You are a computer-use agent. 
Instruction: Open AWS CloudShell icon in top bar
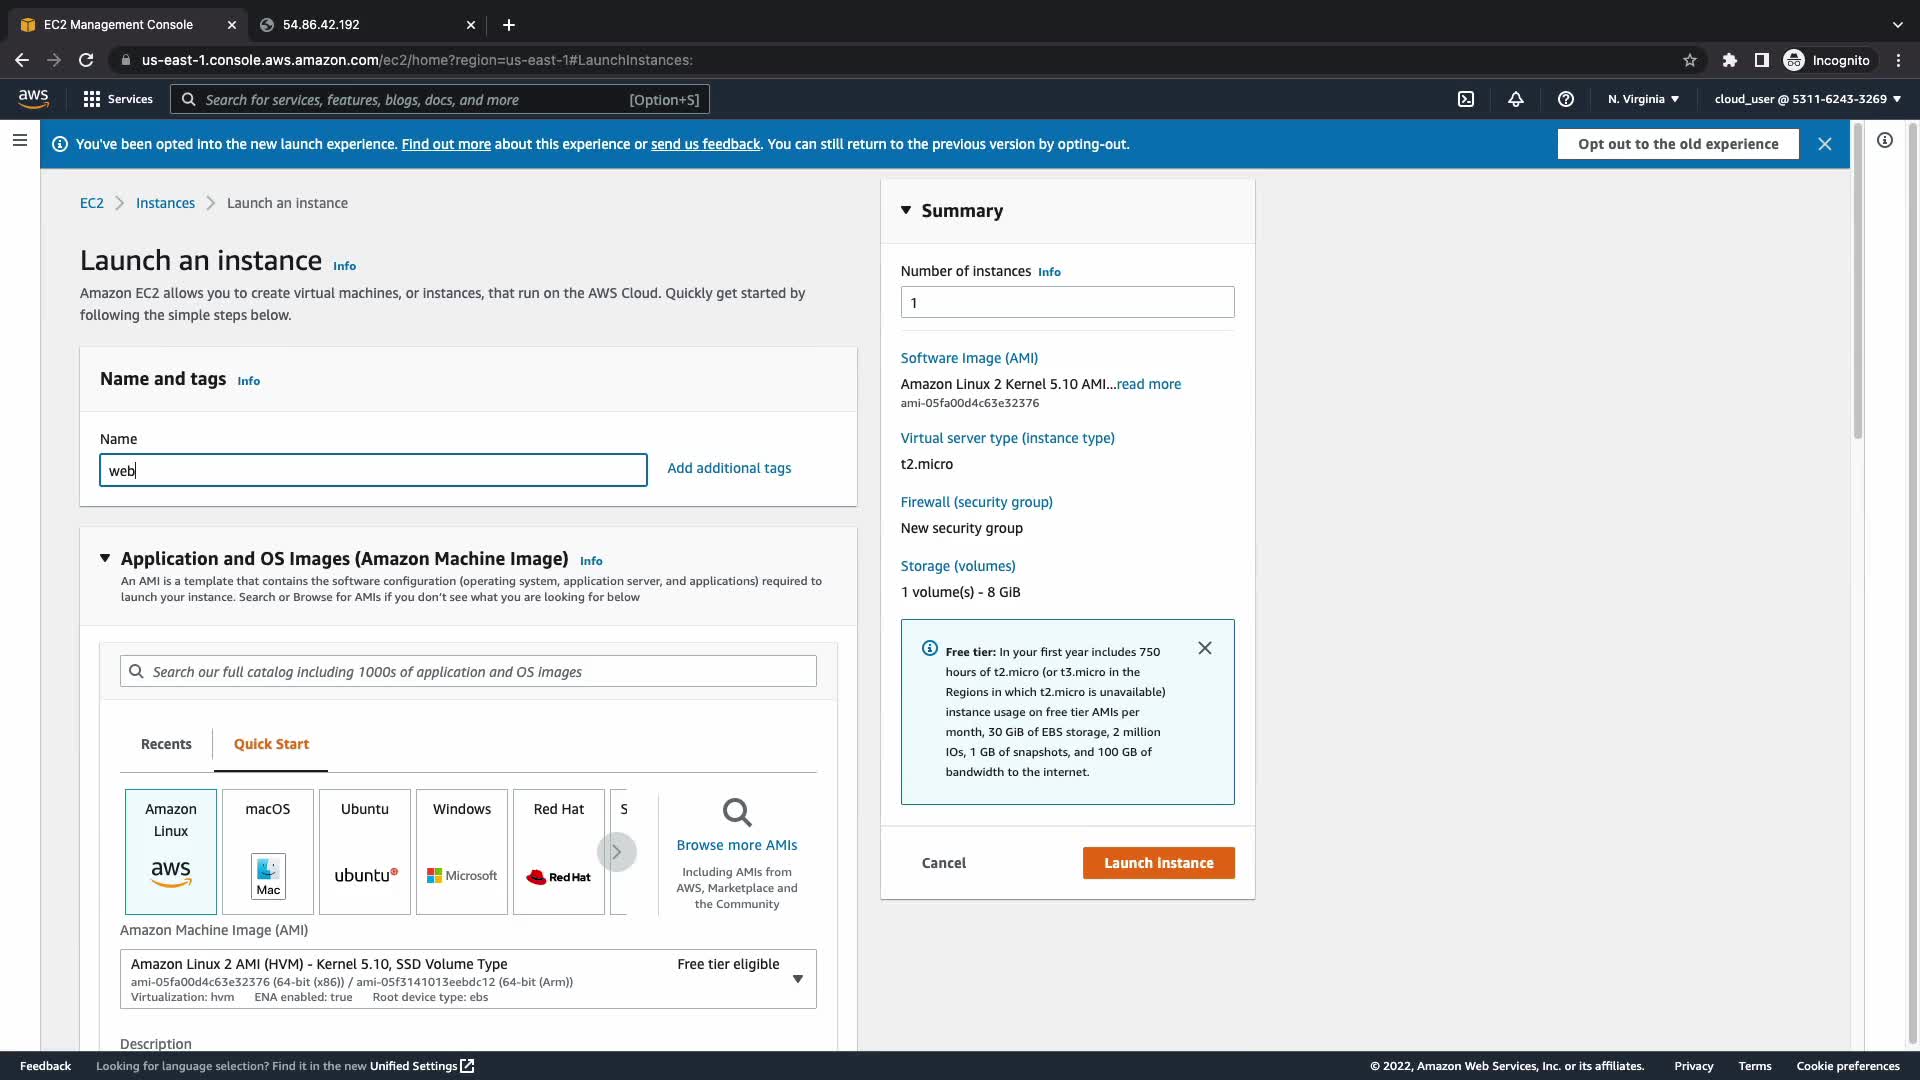(x=1466, y=99)
